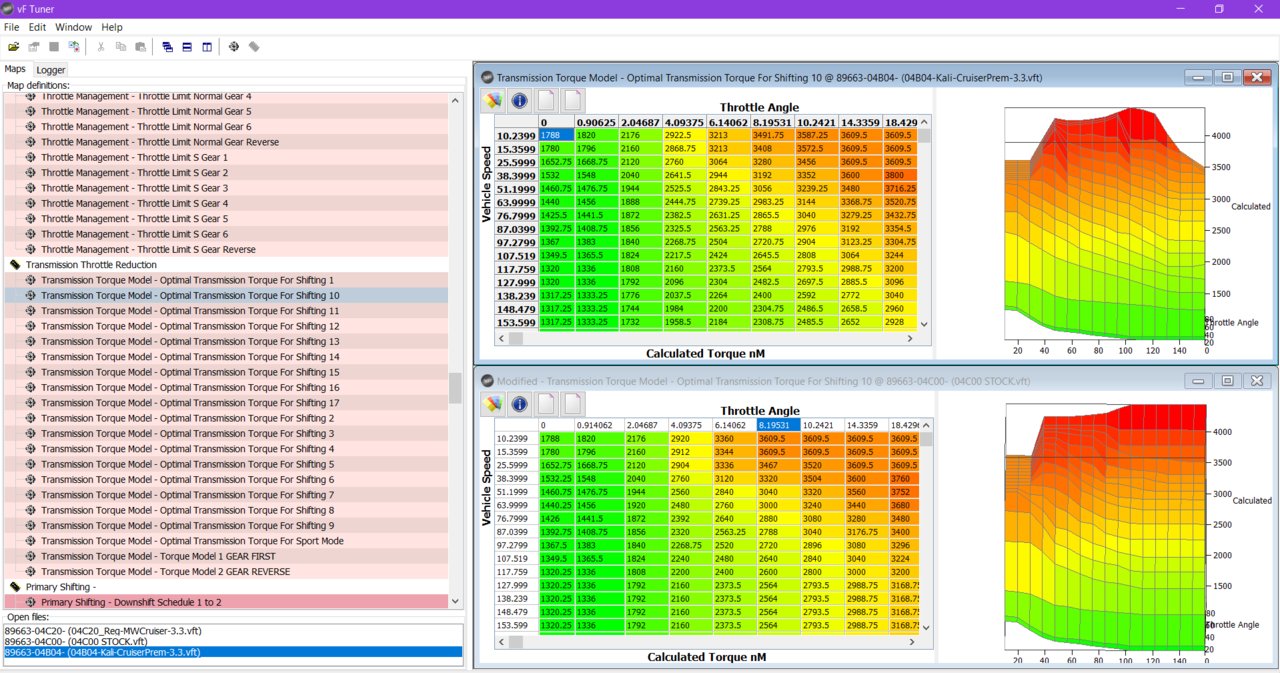Click second blank page icon in 04B04 window
Screen dimensions: 1280x673
[x=572, y=100]
